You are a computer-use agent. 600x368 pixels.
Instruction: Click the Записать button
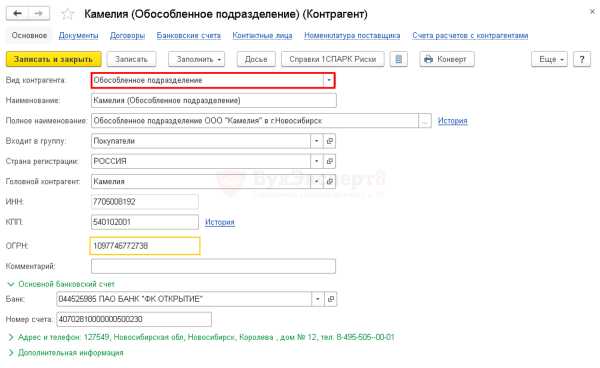click(x=131, y=59)
